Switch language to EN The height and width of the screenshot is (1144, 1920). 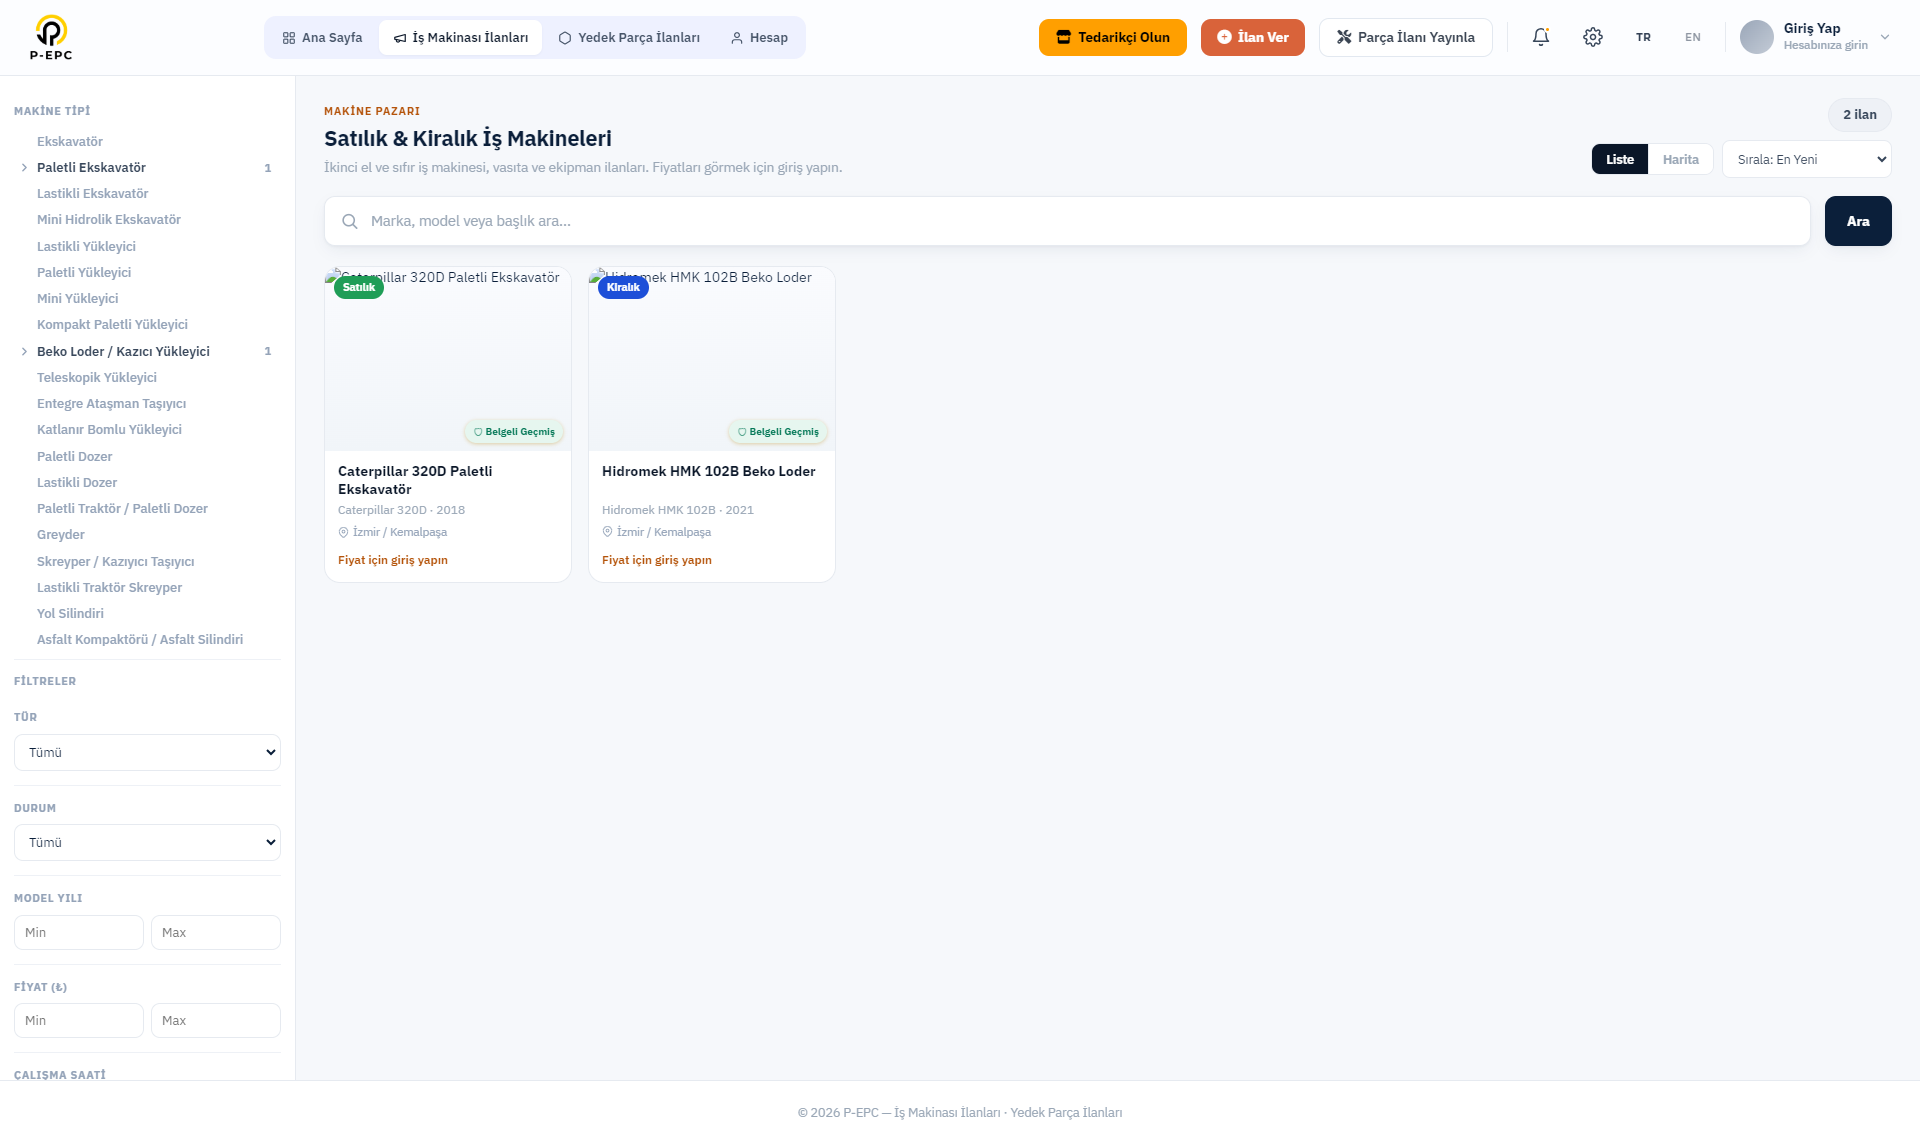[1693, 37]
